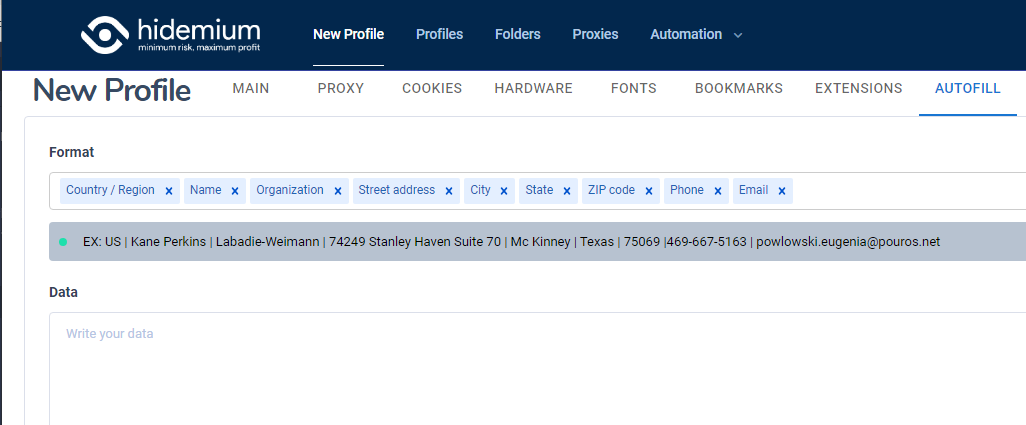Delete the Email tag

[782, 191]
